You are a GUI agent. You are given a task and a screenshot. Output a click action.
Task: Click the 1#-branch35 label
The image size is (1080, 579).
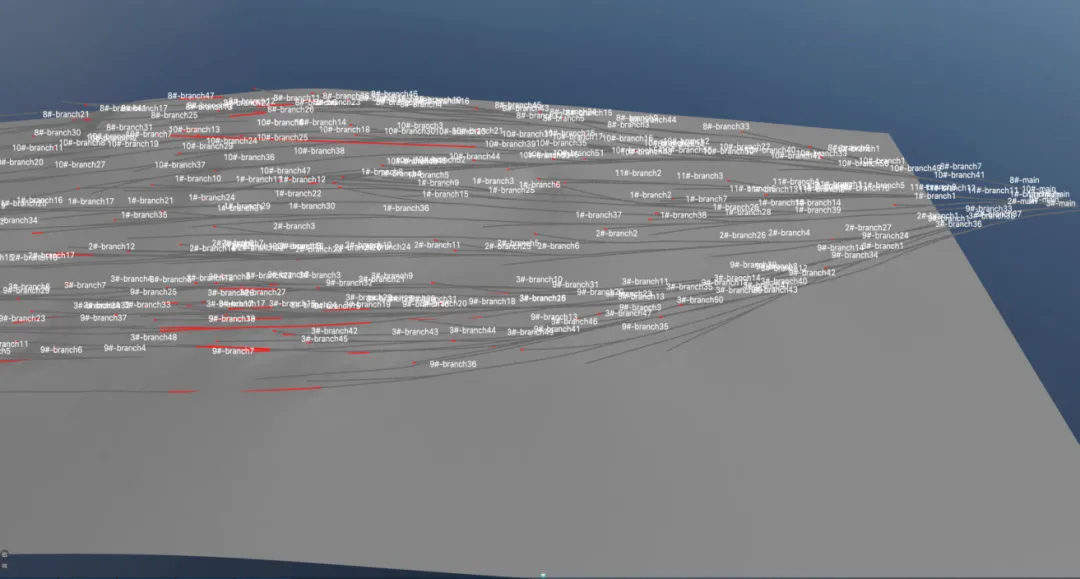click(x=144, y=215)
